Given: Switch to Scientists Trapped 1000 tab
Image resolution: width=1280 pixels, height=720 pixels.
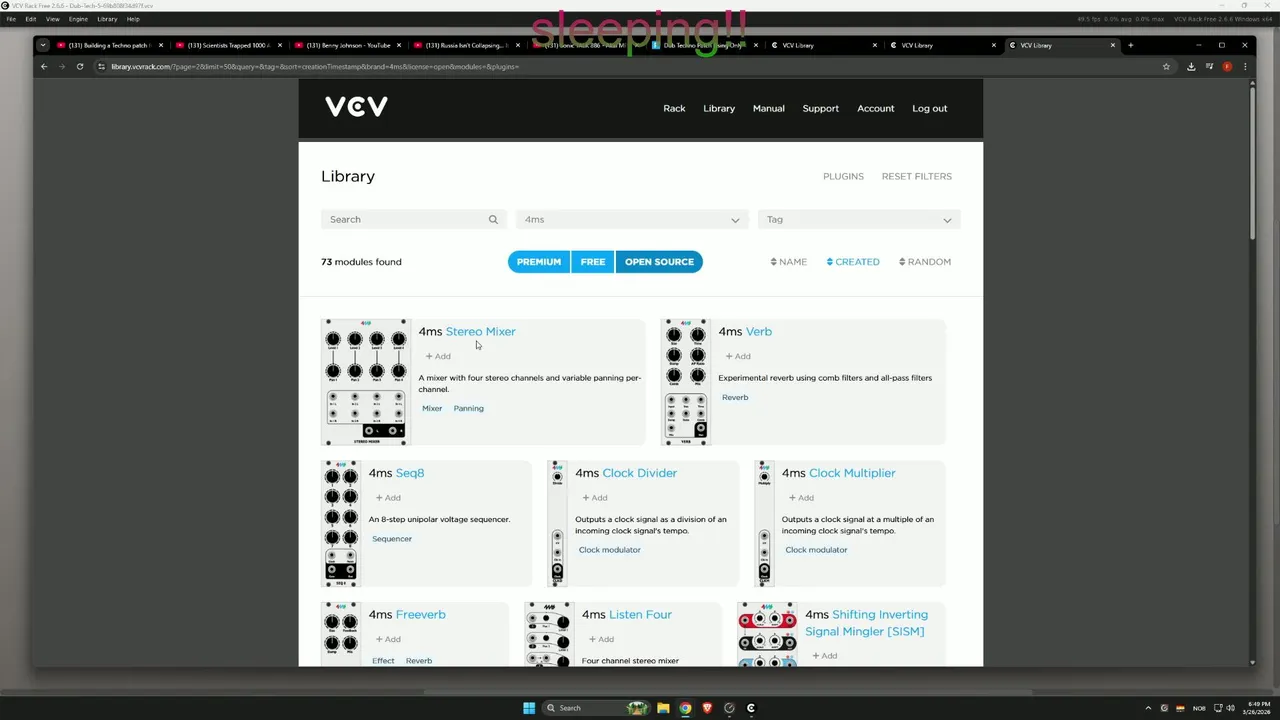Looking at the screenshot, I should pos(229,45).
